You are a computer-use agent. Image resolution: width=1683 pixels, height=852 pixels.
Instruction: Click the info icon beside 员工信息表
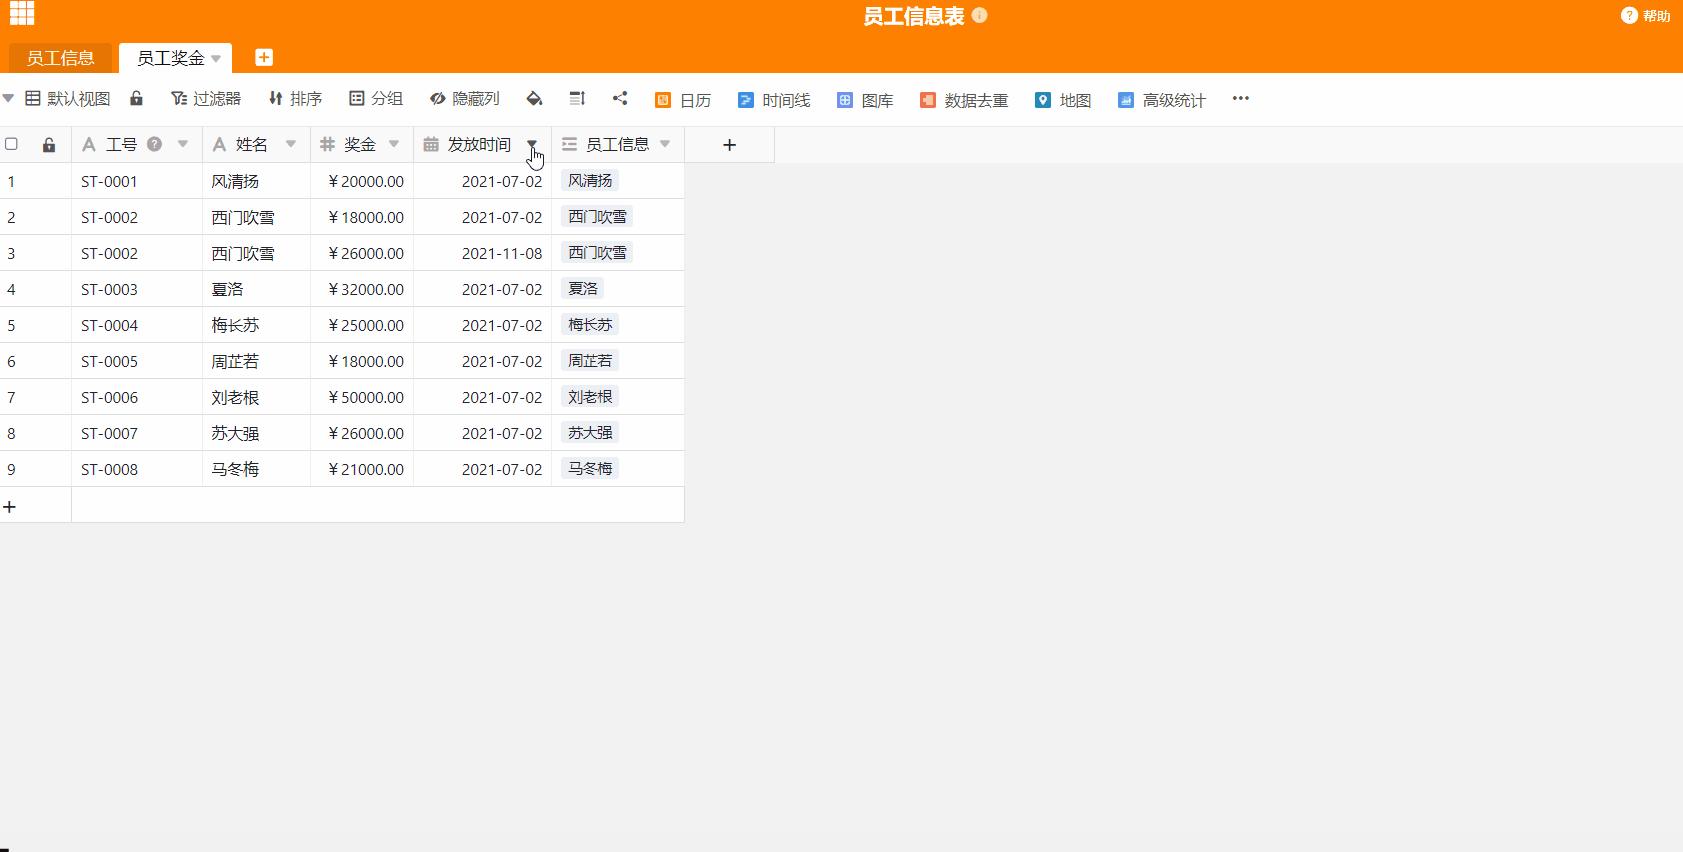[x=979, y=15]
